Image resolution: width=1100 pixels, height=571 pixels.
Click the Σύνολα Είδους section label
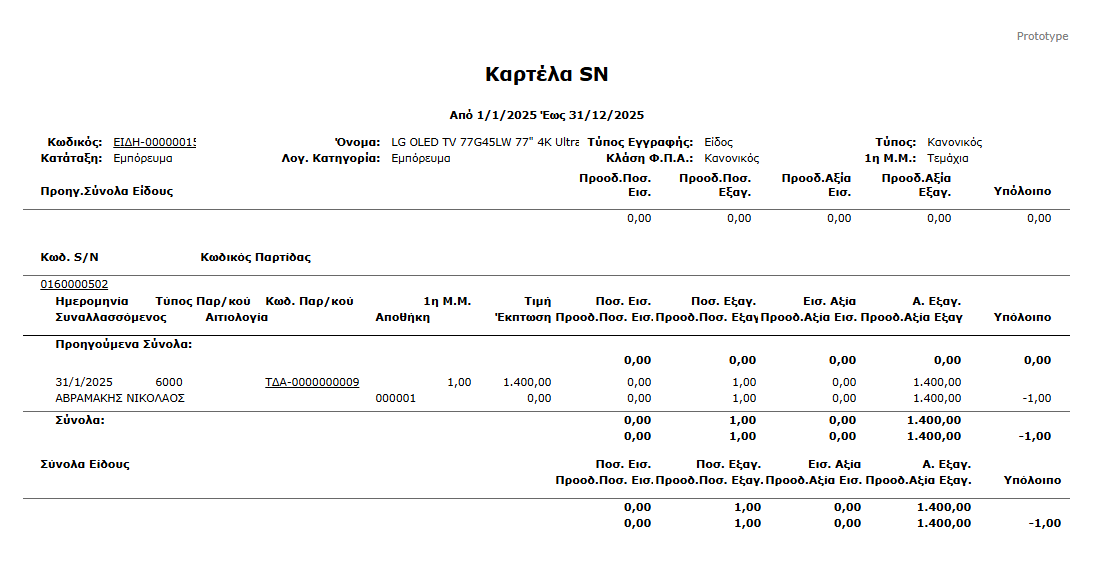(x=85, y=464)
